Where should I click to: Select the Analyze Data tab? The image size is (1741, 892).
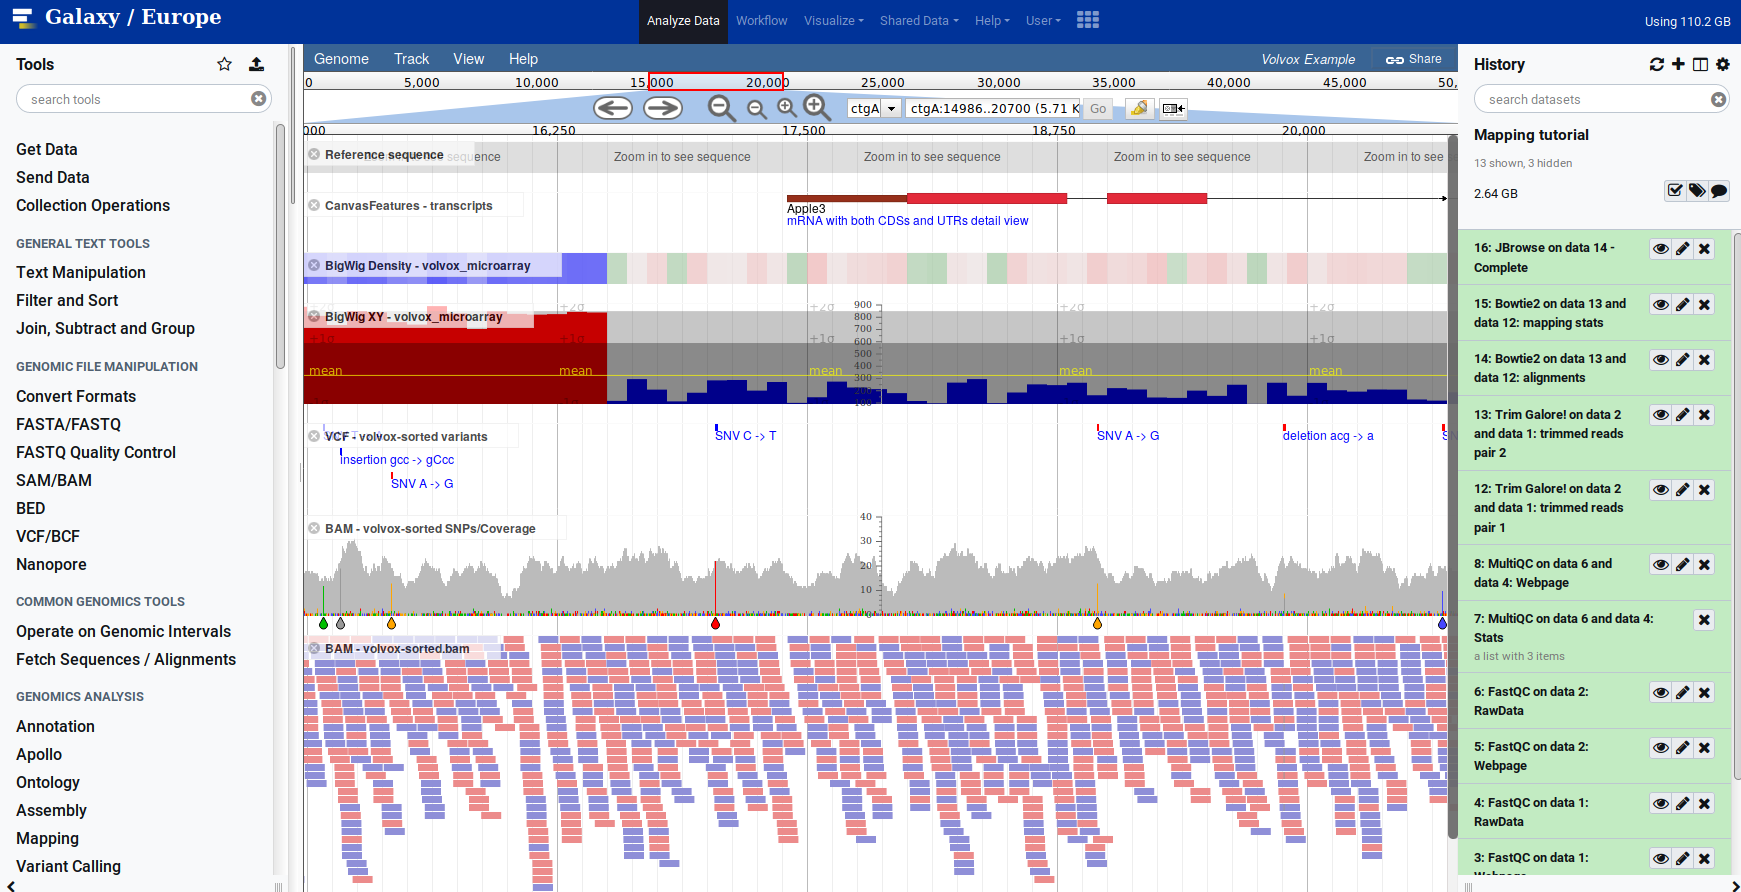click(683, 21)
